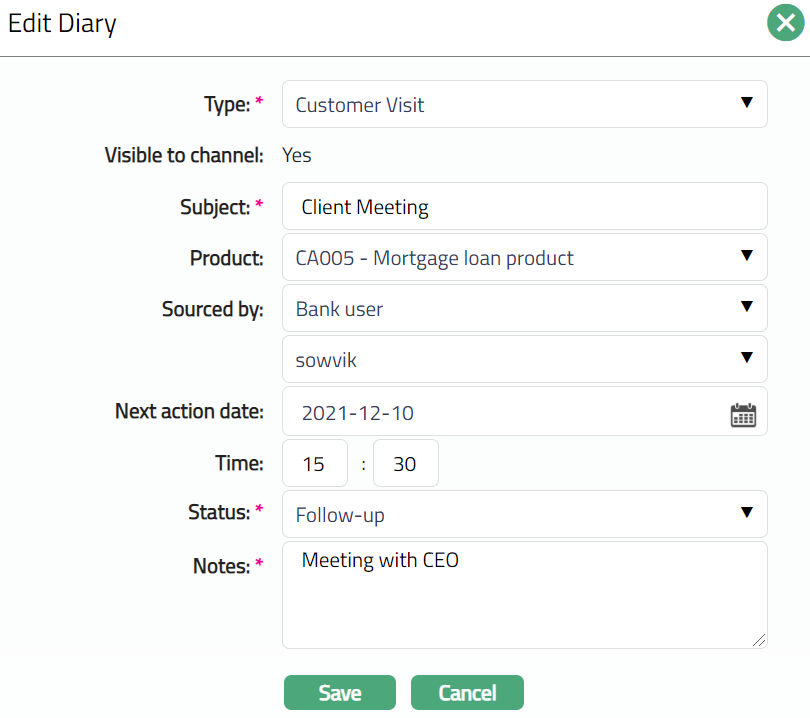Select the minutes field showing 30
The image size is (810, 718).
pos(405,464)
